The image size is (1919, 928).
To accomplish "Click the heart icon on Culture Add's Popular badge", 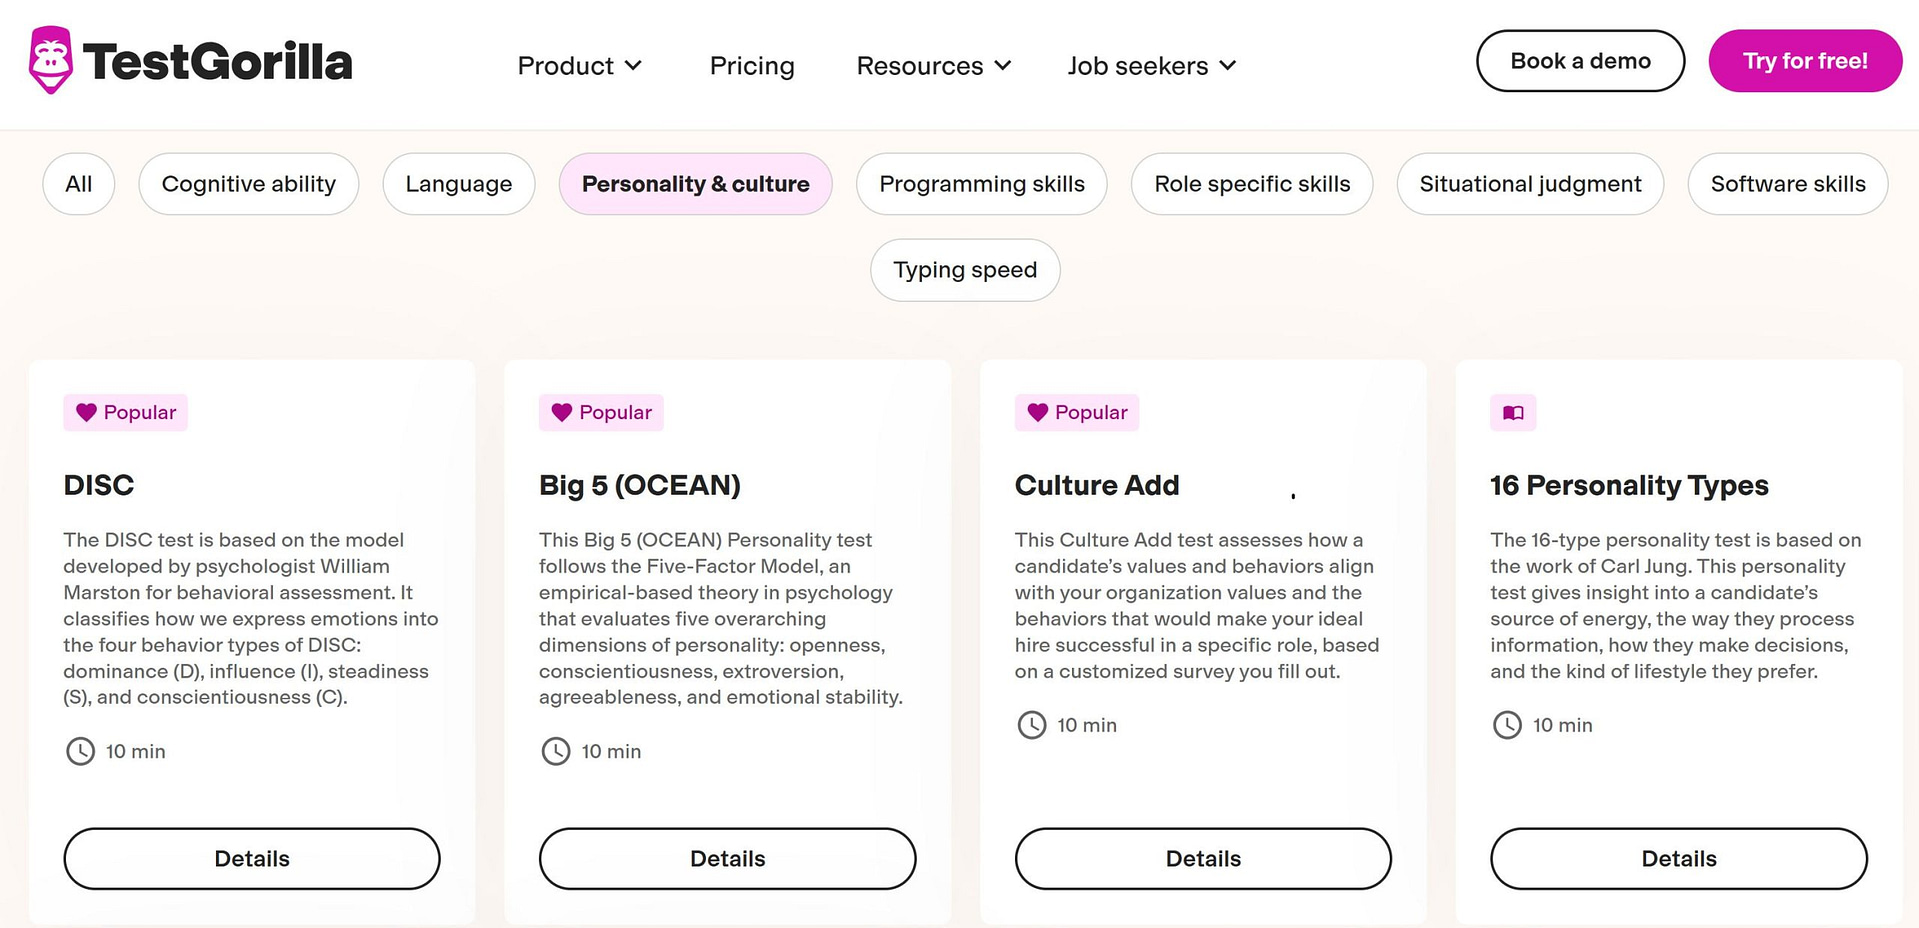I will pos(1038,412).
